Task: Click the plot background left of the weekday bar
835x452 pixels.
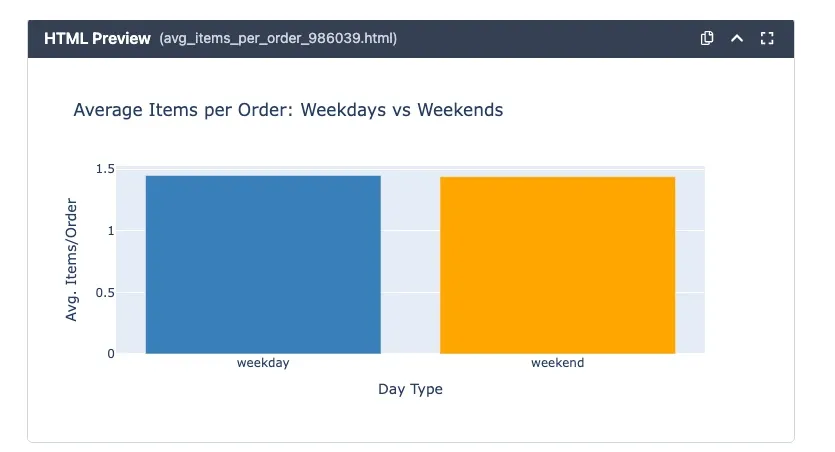Action: [131, 265]
